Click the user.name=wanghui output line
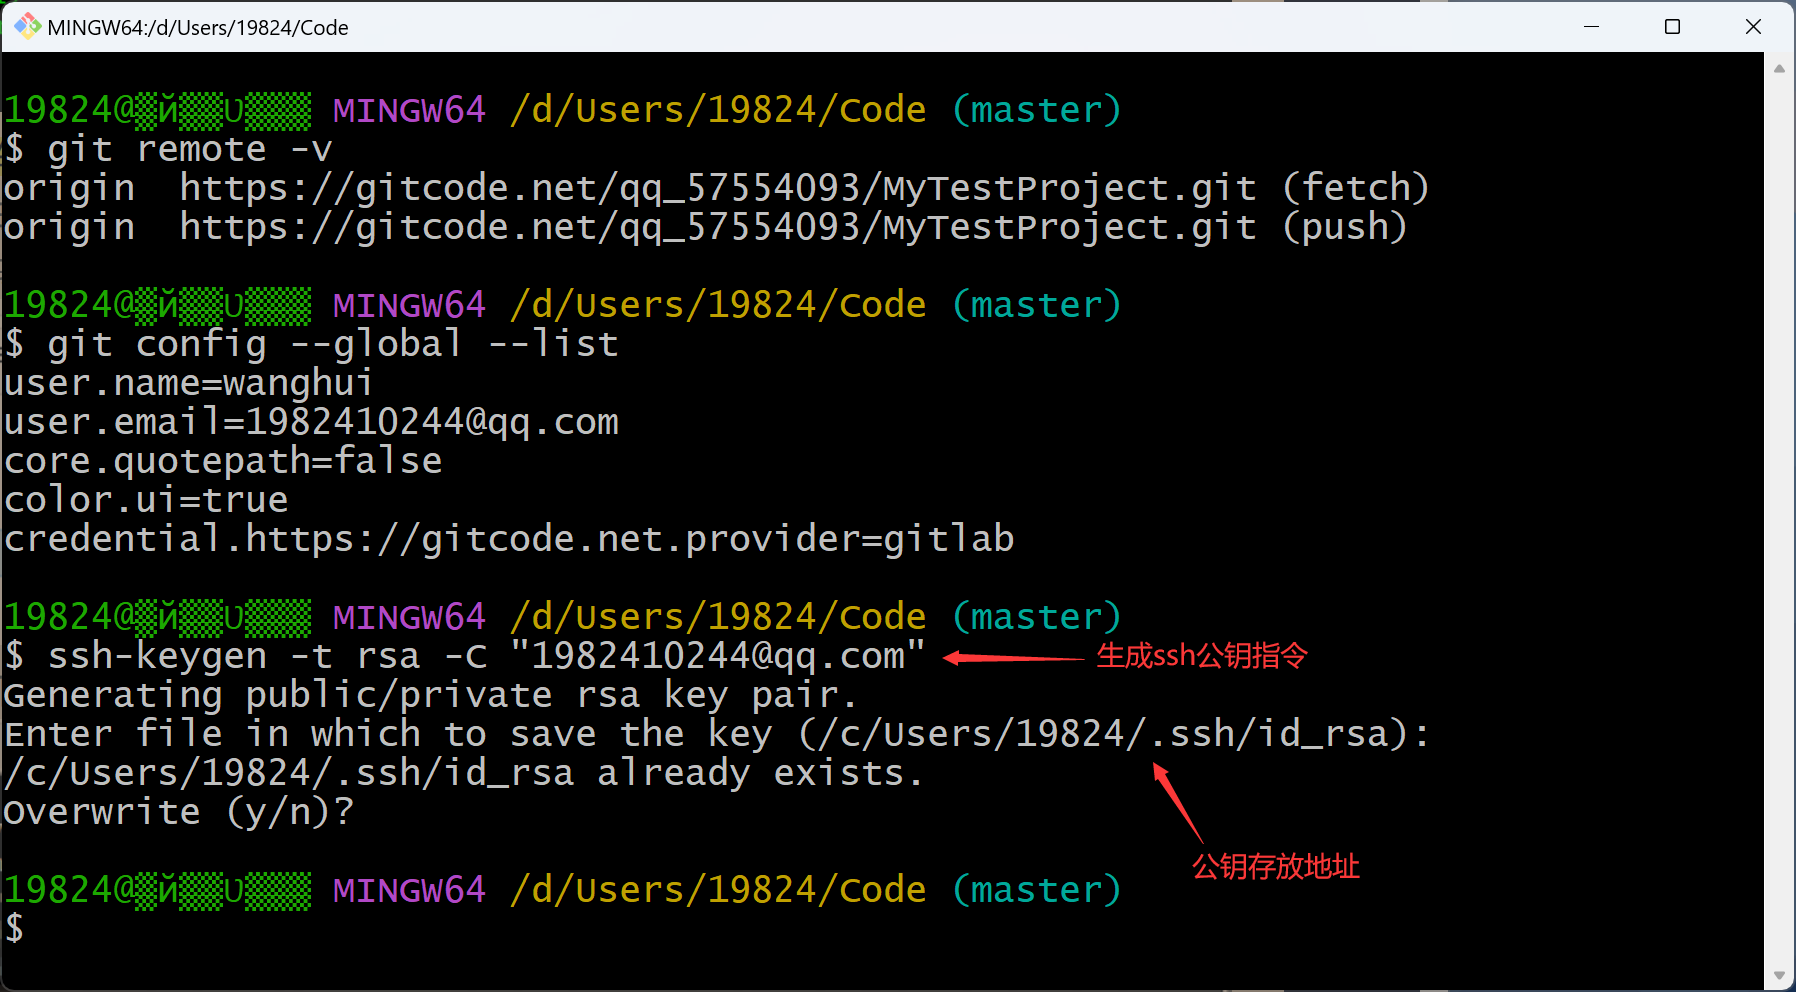 (x=188, y=383)
